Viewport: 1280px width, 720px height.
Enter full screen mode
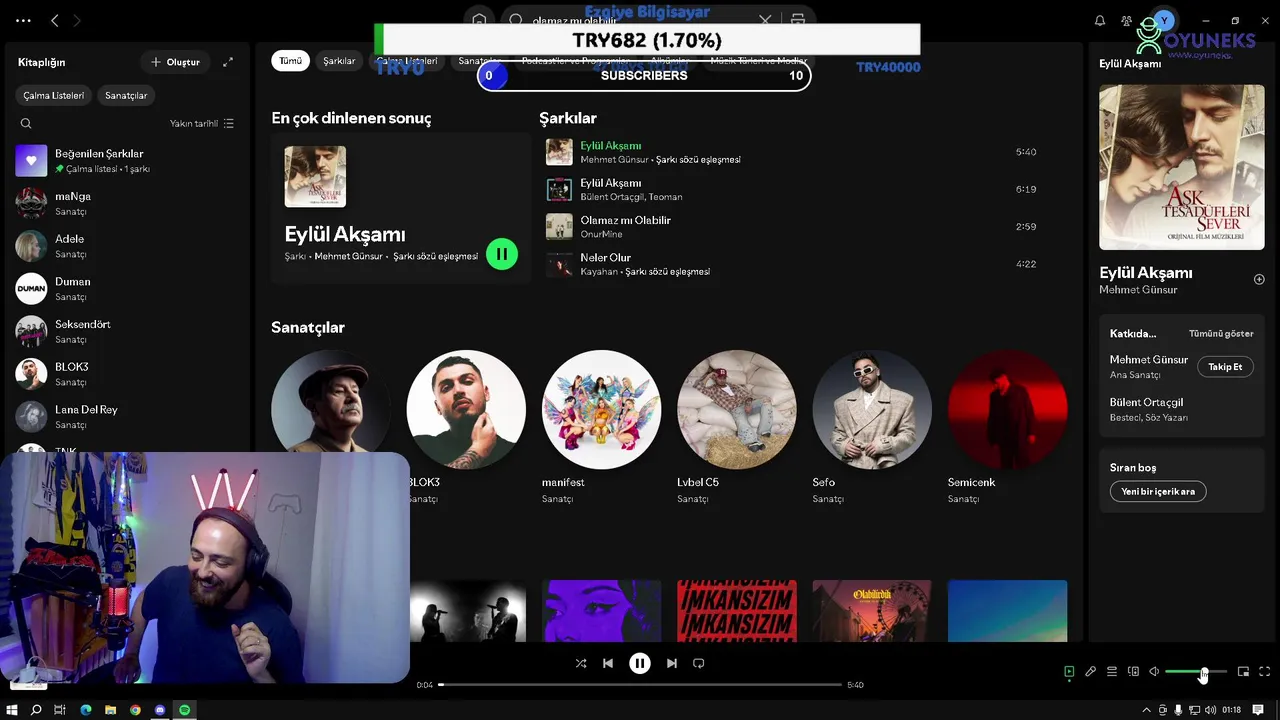[1264, 672]
